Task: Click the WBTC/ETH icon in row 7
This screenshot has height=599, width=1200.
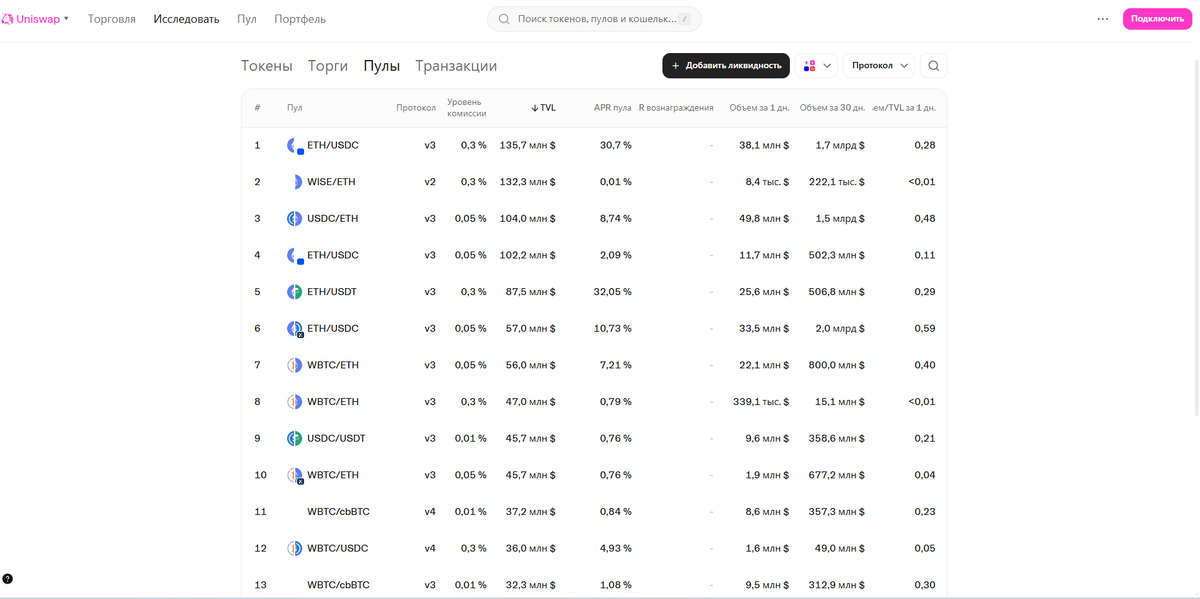Action: click(x=295, y=365)
